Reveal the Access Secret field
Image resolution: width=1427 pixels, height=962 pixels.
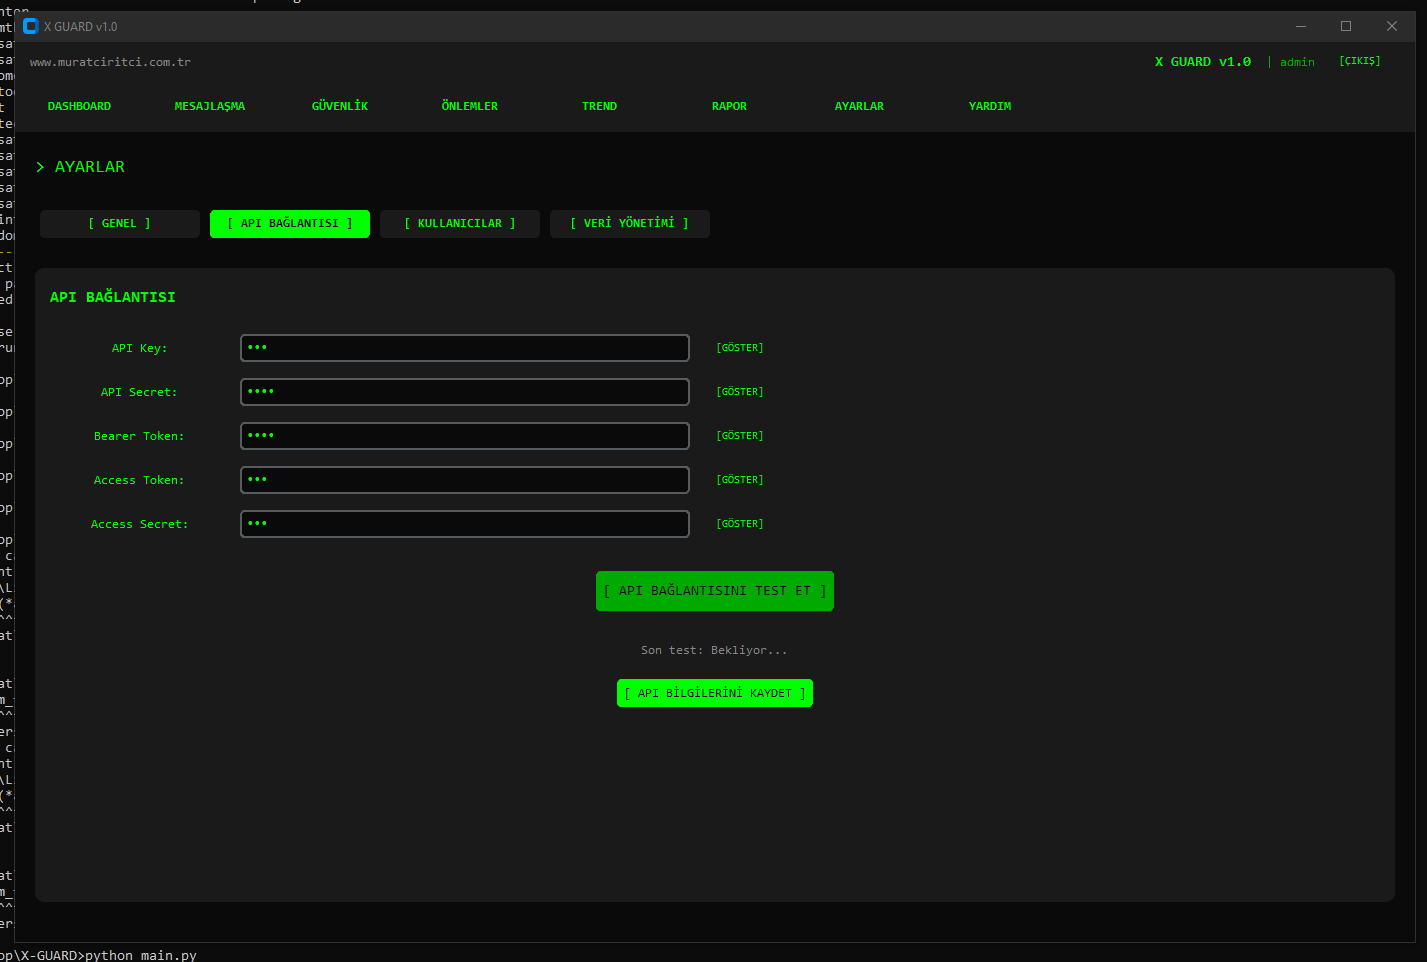(x=739, y=524)
